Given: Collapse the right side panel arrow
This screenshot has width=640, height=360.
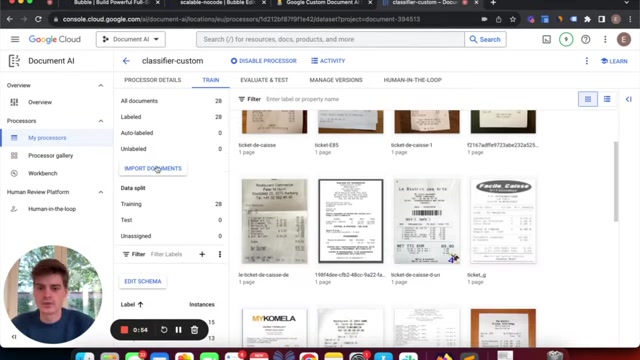Looking at the screenshot, I should (x=629, y=99).
